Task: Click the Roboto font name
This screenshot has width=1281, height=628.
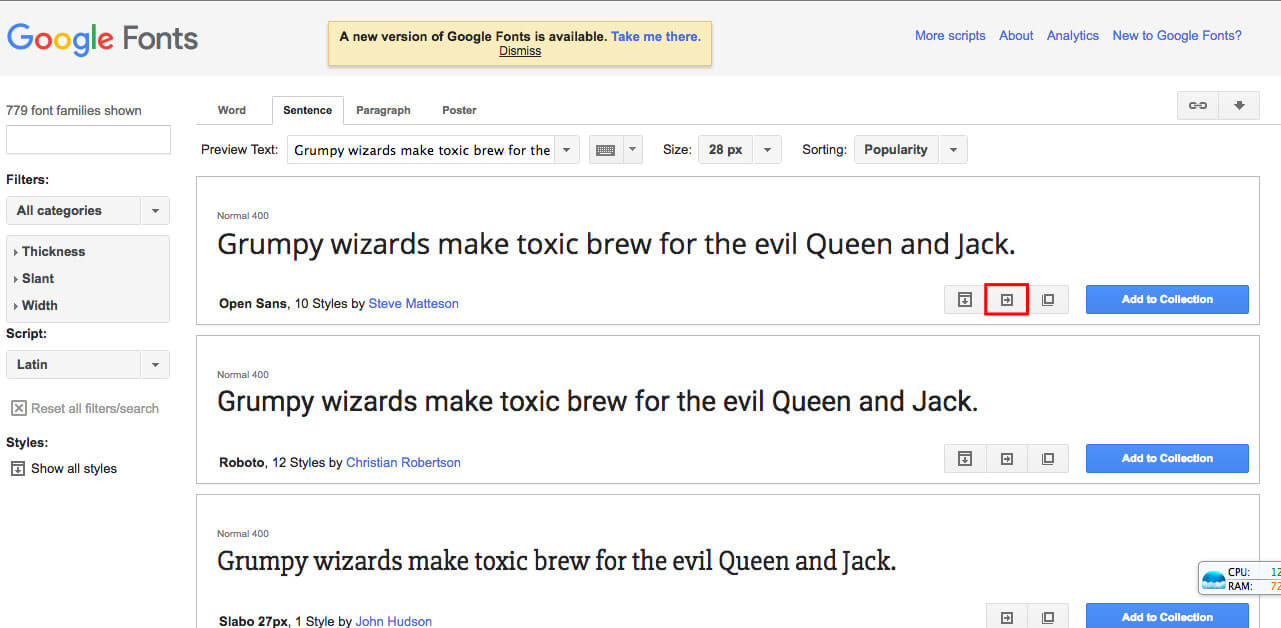Action: [x=242, y=463]
